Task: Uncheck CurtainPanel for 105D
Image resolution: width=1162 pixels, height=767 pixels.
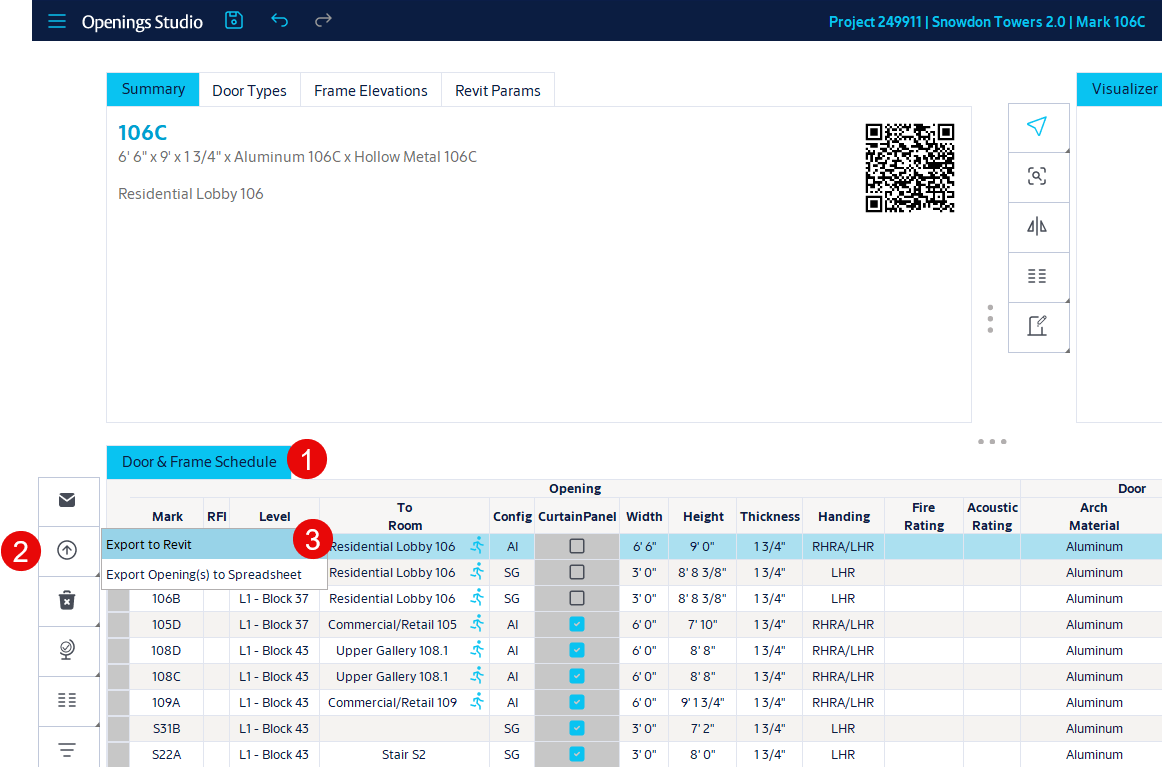Action: point(577,624)
